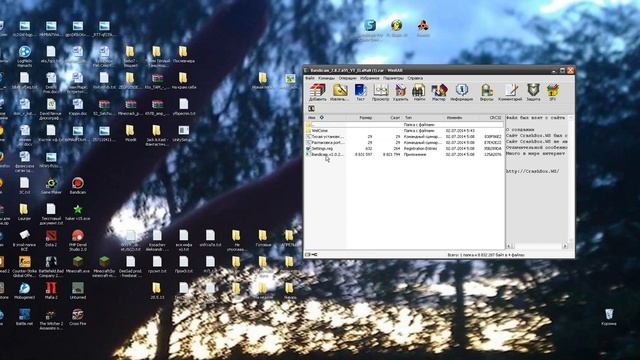
Task: Click the up-one-level icon below the toolbar
Action: [311, 109]
